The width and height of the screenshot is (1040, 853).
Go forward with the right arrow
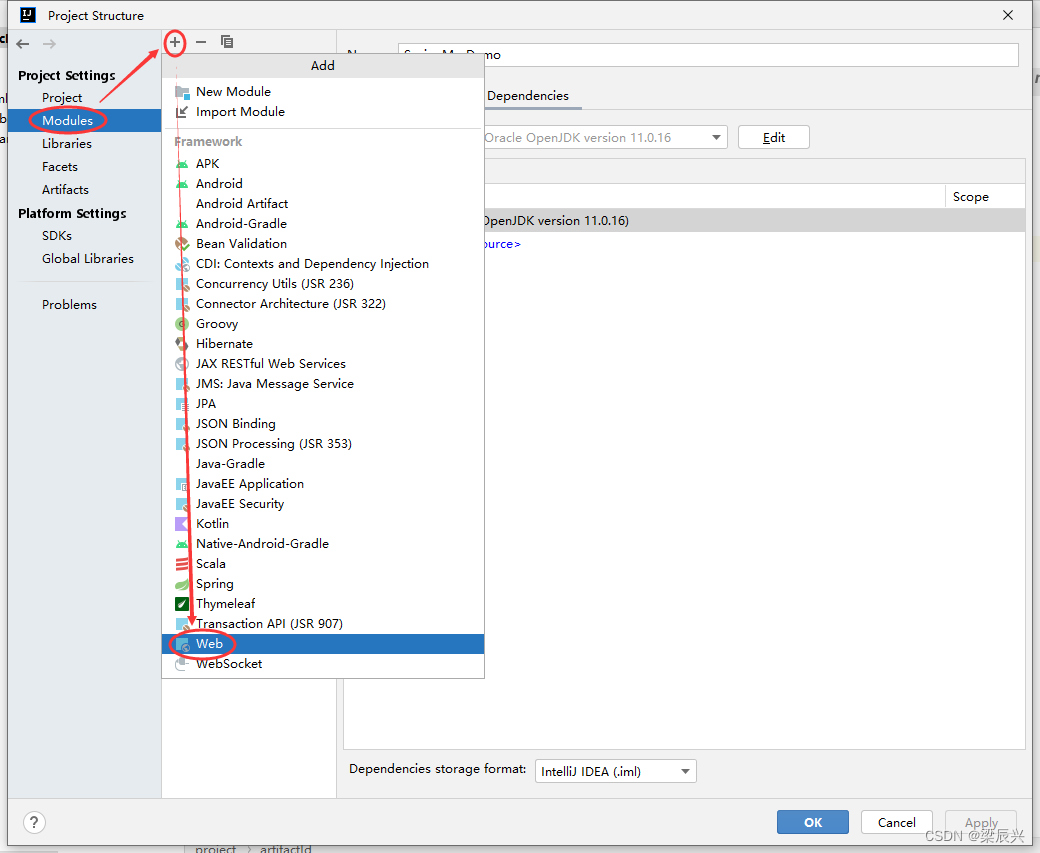point(49,44)
